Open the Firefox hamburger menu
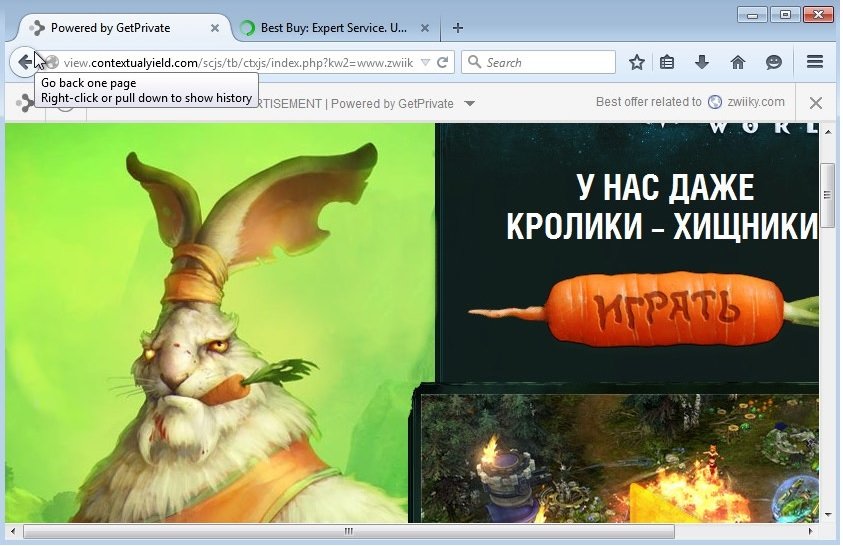 coord(815,62)
